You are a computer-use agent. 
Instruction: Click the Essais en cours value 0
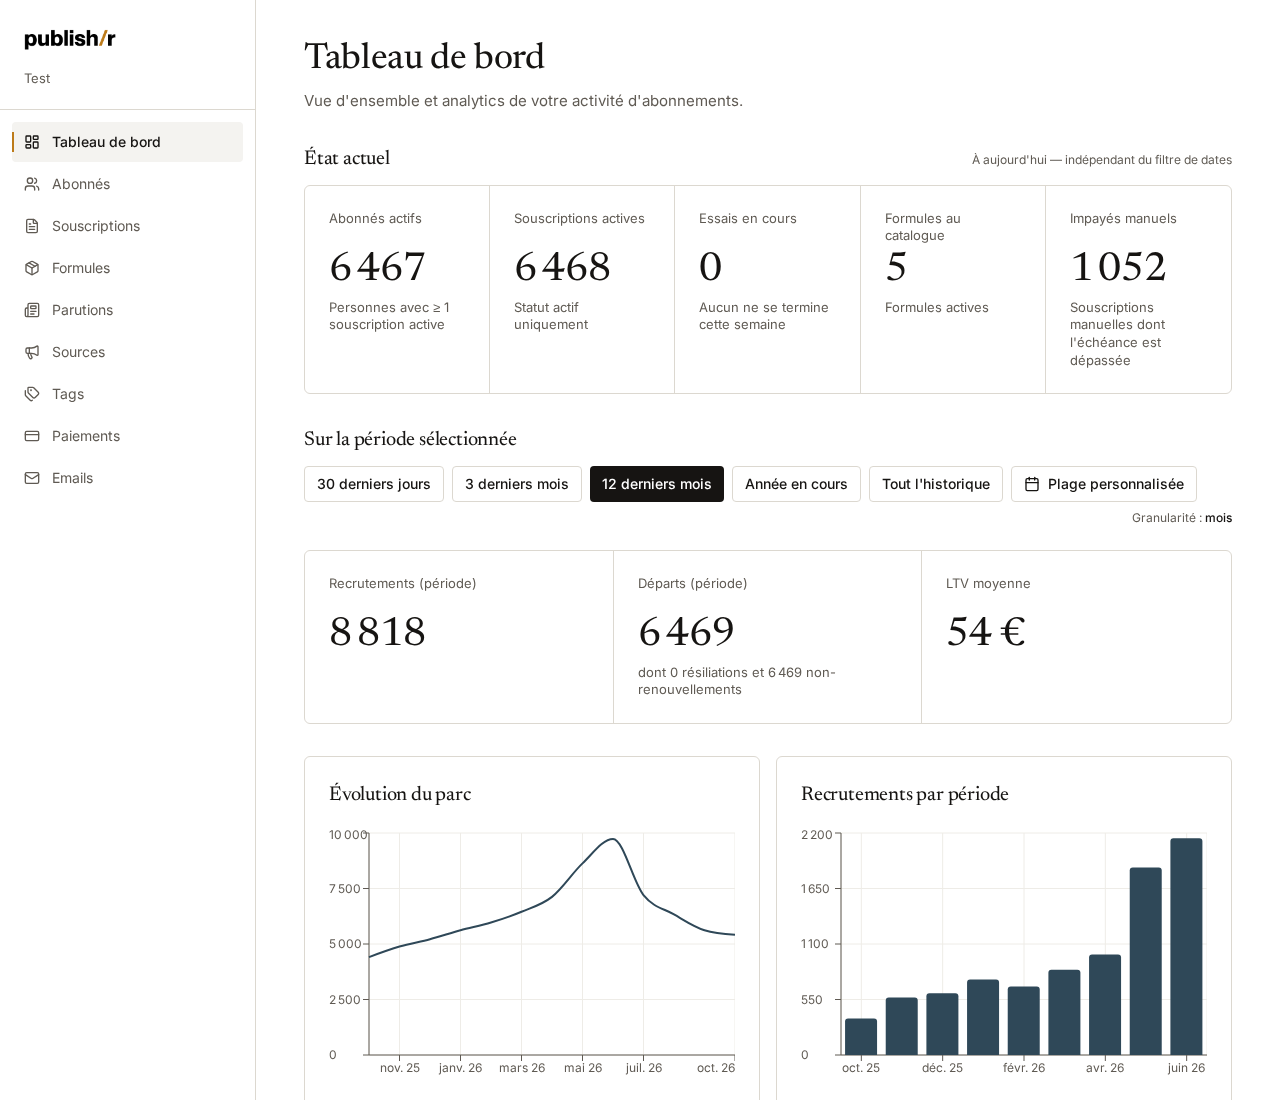coord(711,267)
